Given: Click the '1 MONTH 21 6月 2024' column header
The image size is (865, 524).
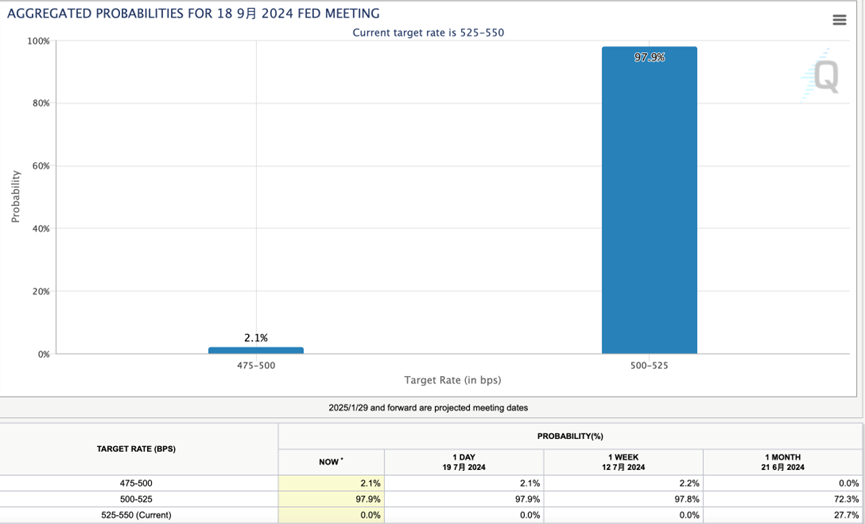Looking at the screenshot, I should (783, 462).
